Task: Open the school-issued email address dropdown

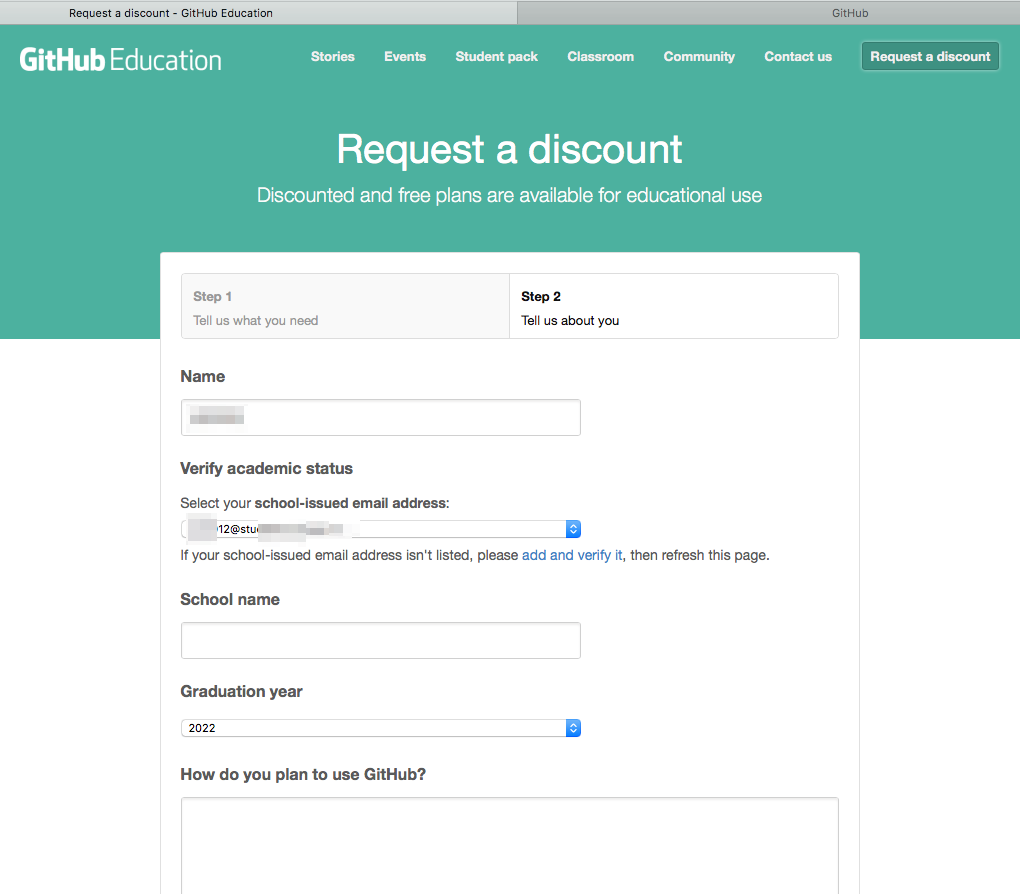Action: pyautogui.click(x=380, y=529)
